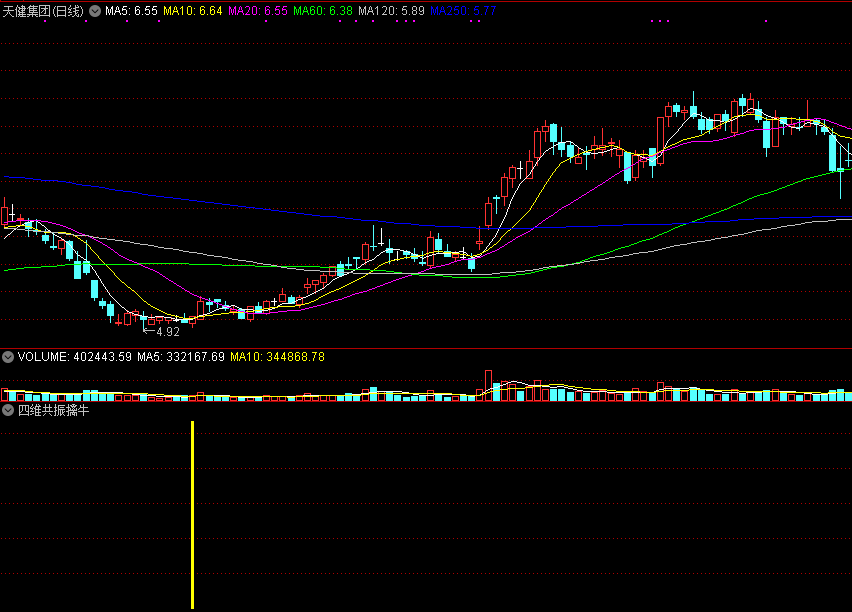
Task: Click the 4.92 low price annotation
Action: pyautogui.click(x=167, y=332)
